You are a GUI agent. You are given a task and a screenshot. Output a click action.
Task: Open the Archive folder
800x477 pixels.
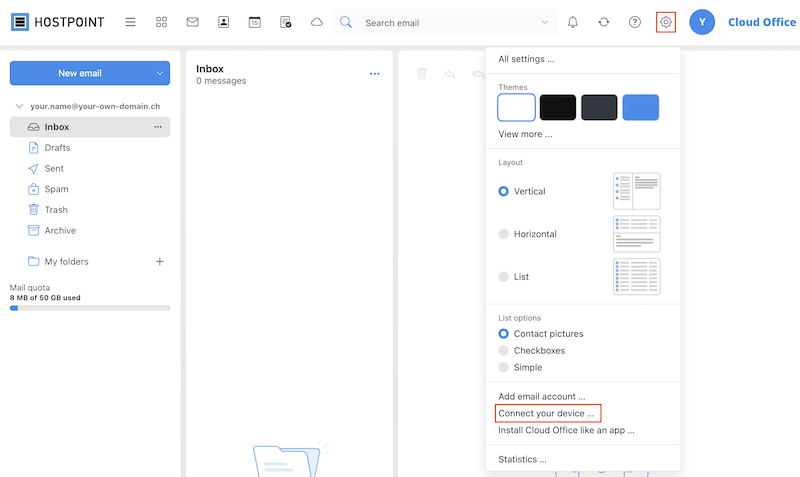[x=60, y=231]
